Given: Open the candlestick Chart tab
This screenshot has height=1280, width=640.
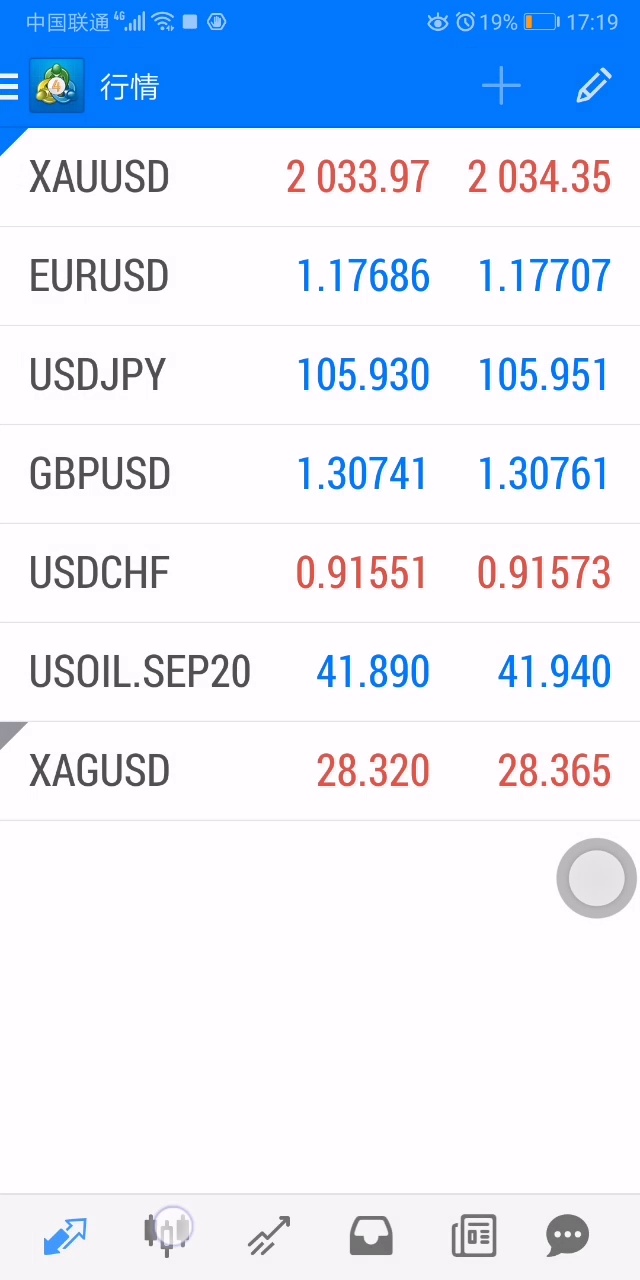Looking at the screenshot, I should [x=167, y=1234].
